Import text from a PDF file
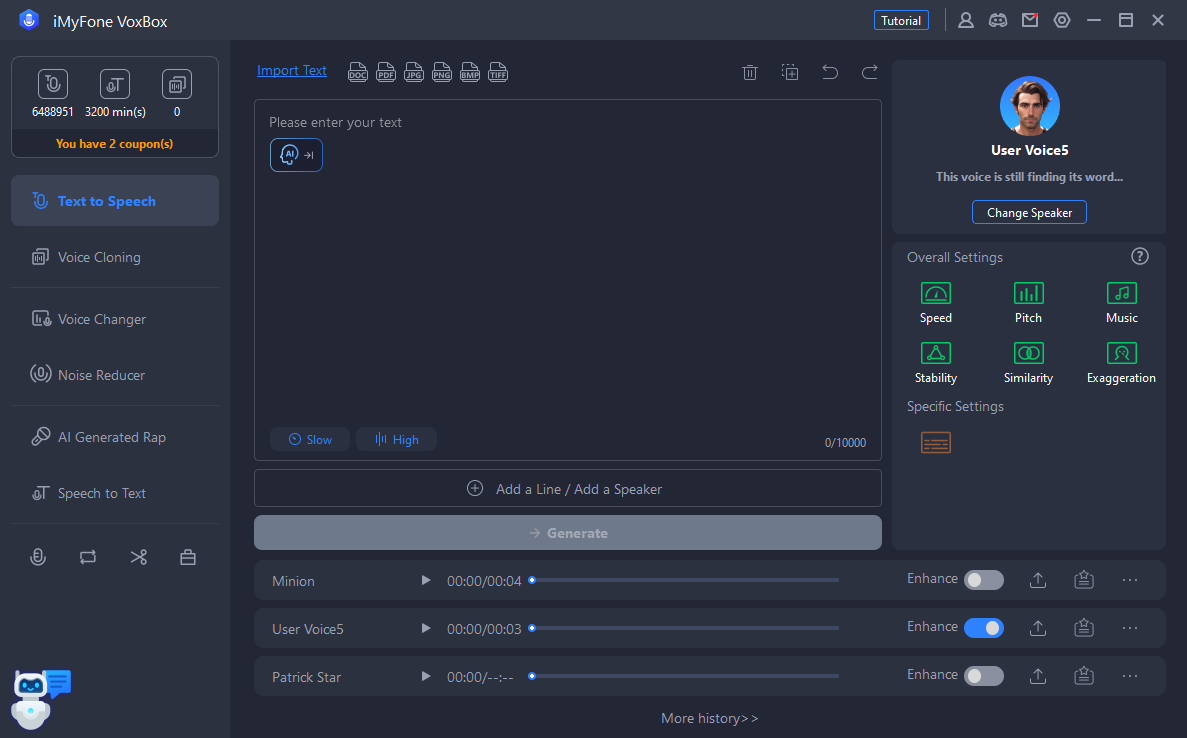1187x738 pixels. tap(385, 71)
